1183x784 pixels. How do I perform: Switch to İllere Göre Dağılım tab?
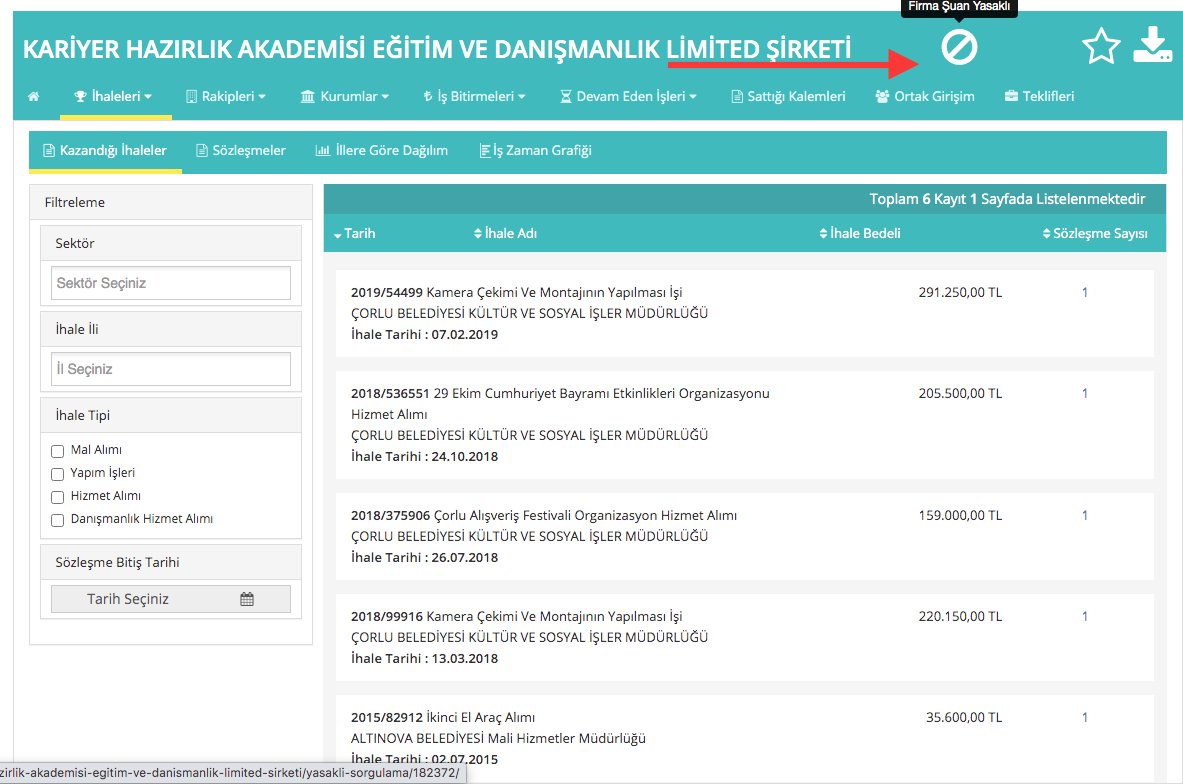[381, 151]
